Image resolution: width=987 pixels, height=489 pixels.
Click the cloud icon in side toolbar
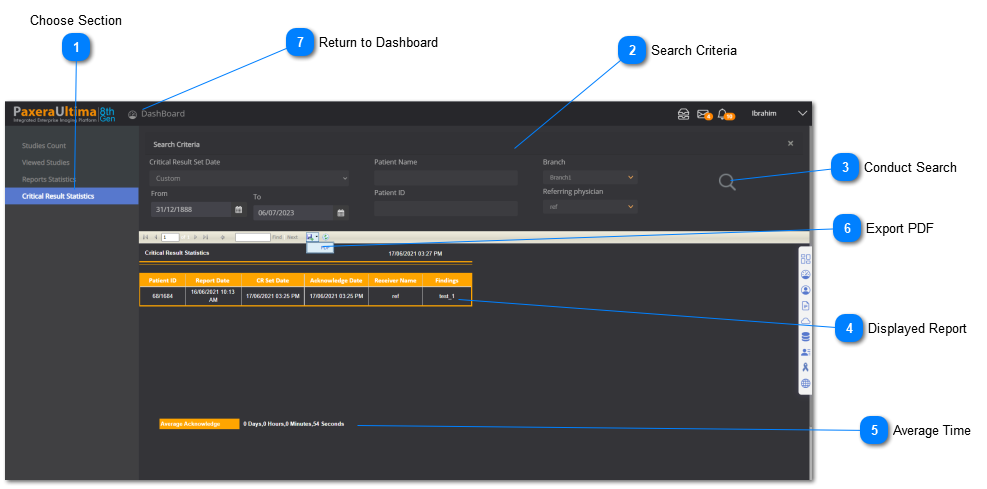(x=806, y=320)
